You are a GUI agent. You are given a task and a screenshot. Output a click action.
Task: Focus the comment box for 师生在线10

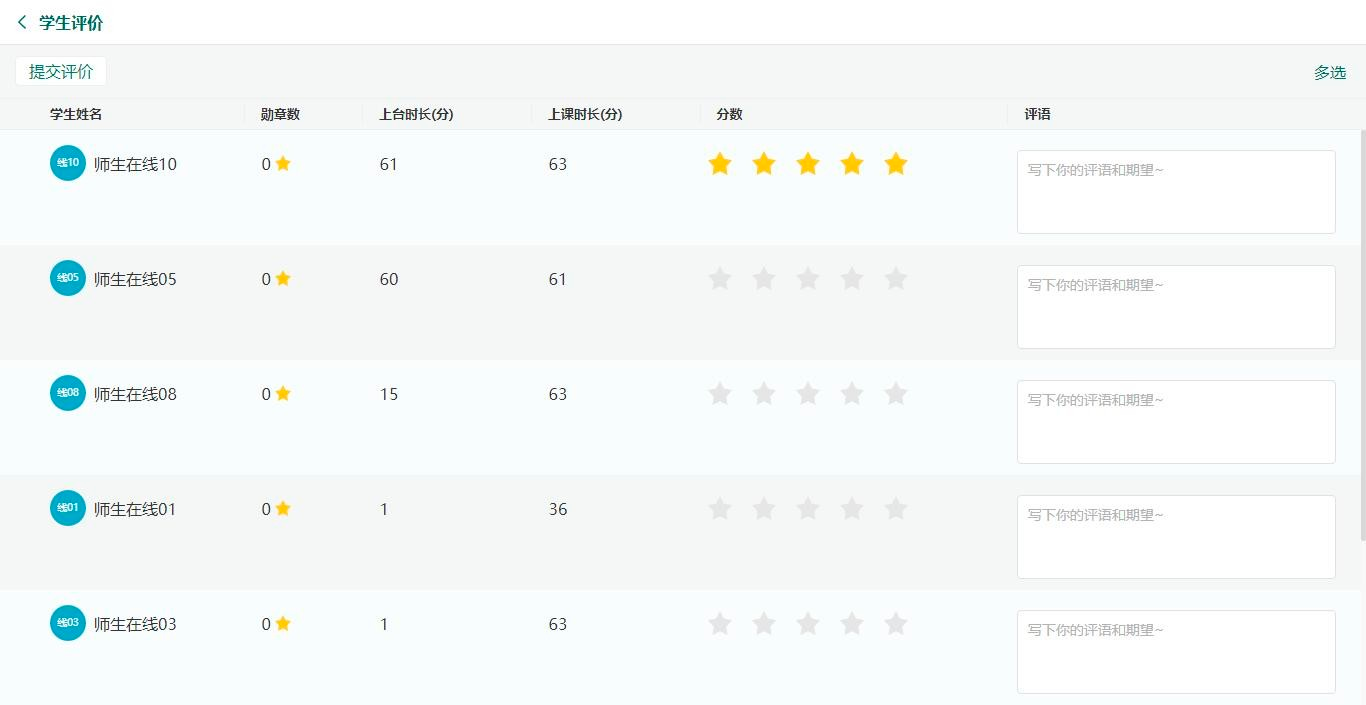click(x=1176, y=192)
